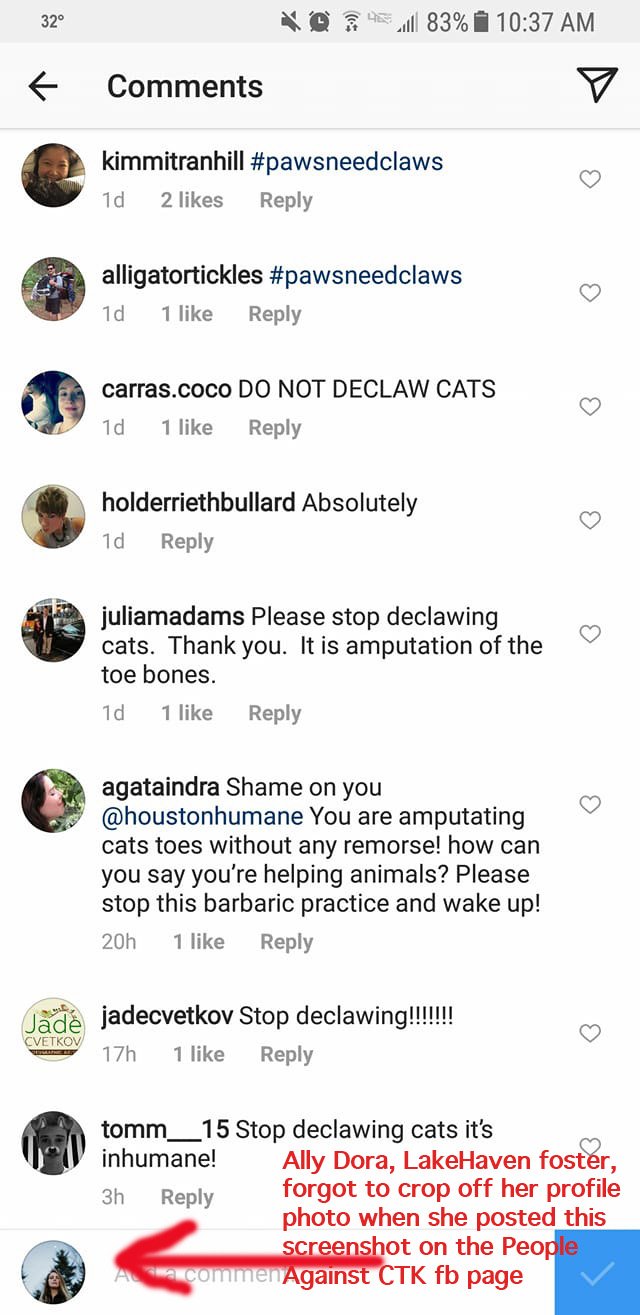
Task: Like kimmitranhill's comment with the heart
Action: point(590,179)
